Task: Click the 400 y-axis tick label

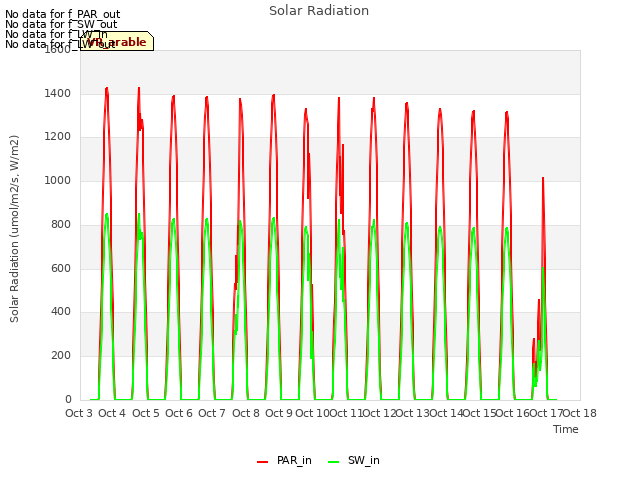Action: pyautogui.click(x=61, y=312)
